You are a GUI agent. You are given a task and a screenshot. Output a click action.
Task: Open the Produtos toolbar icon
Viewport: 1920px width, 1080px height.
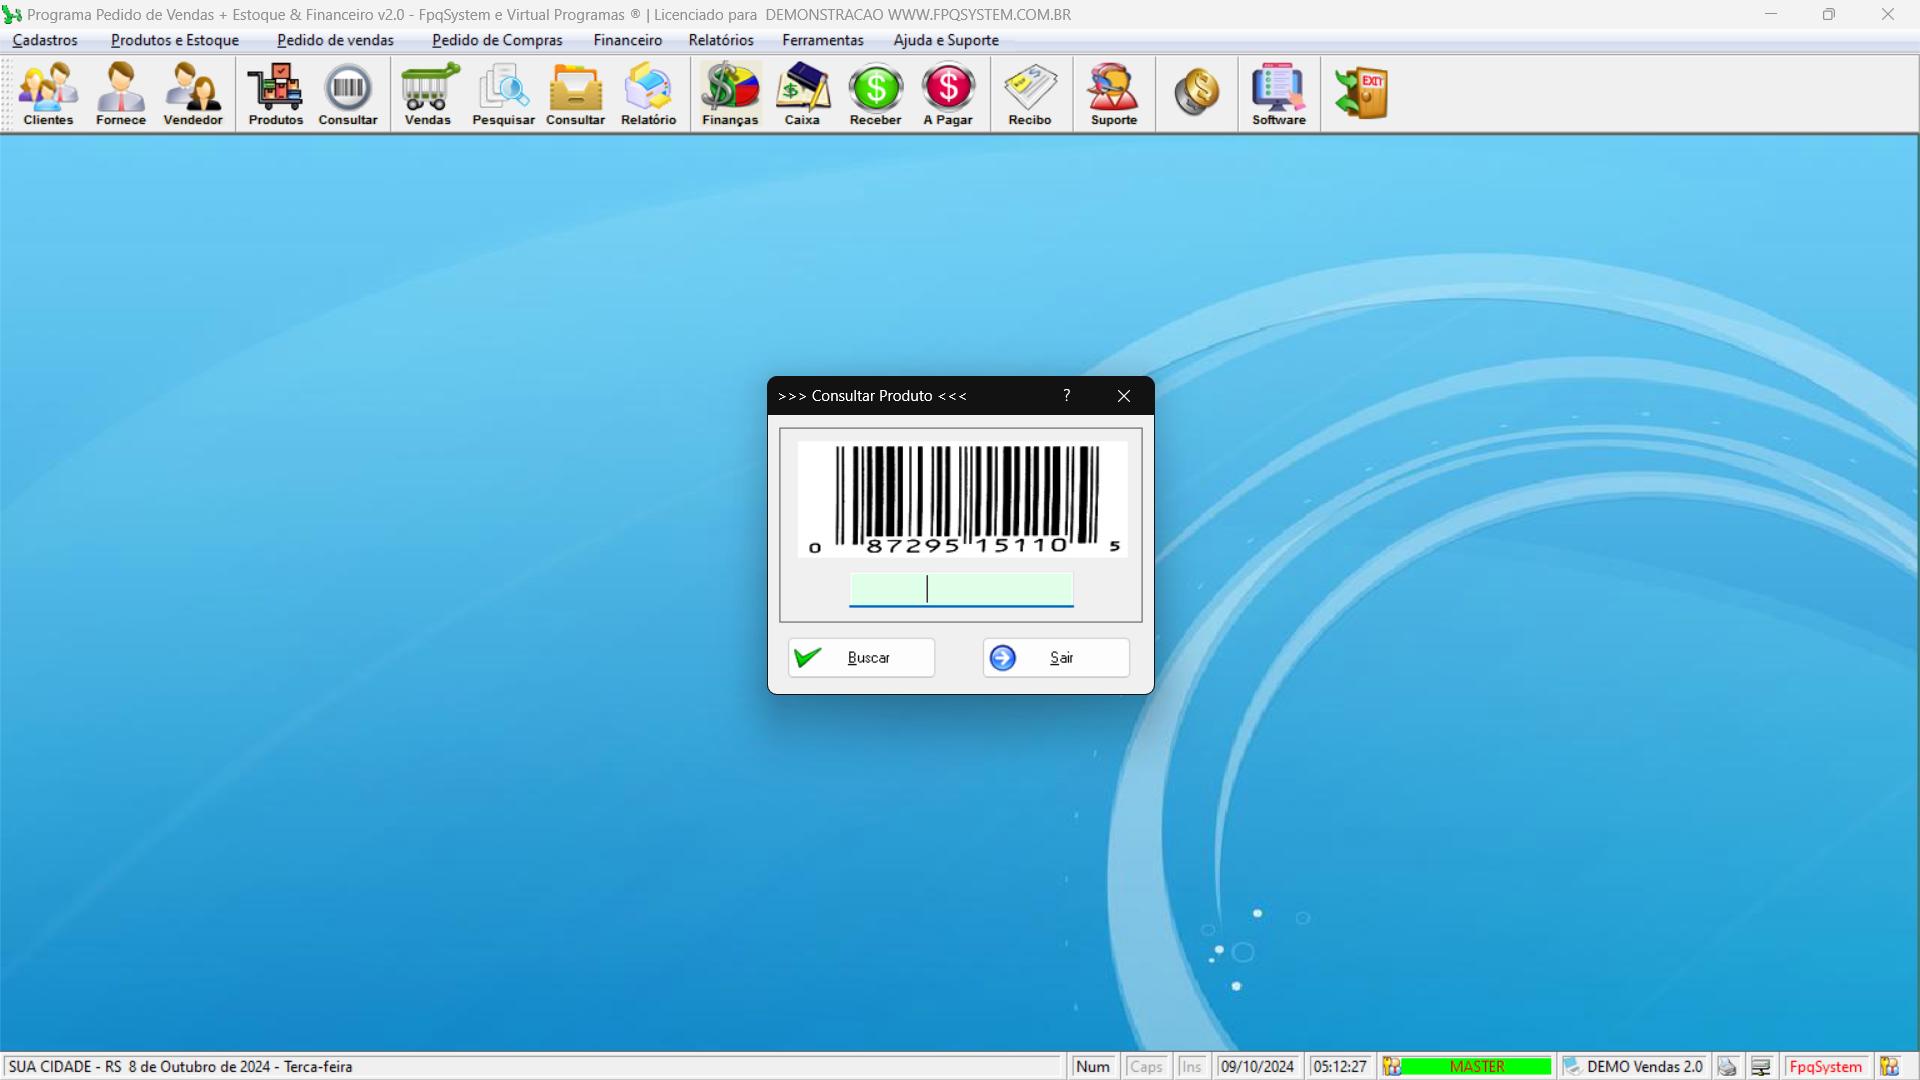(x=275, y=94)
